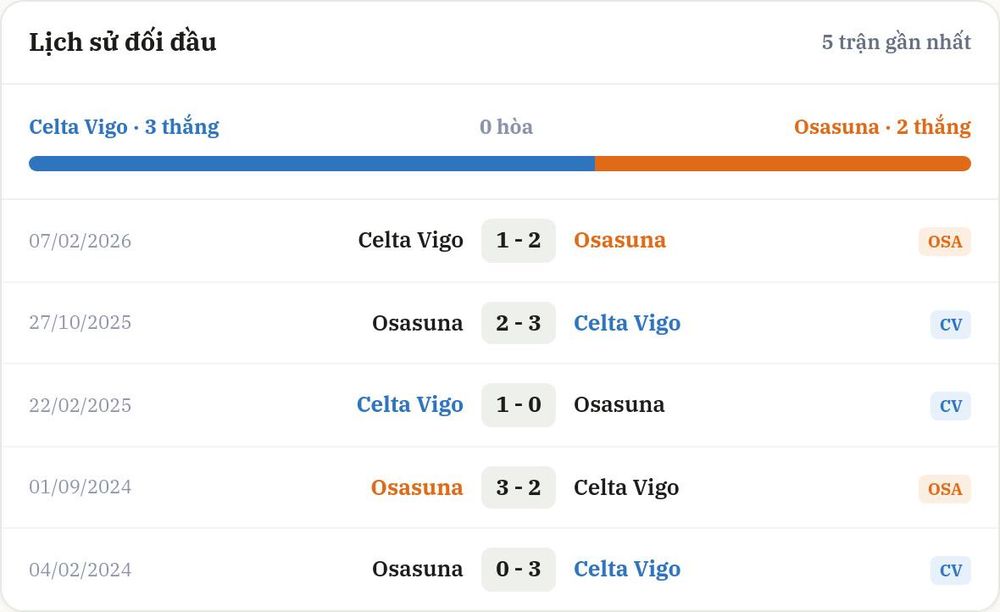Click the OSA badge on 01/09/2024 match
Image resolution: width=1000 pixels, height=612 pixels.
tap(945, 489)
